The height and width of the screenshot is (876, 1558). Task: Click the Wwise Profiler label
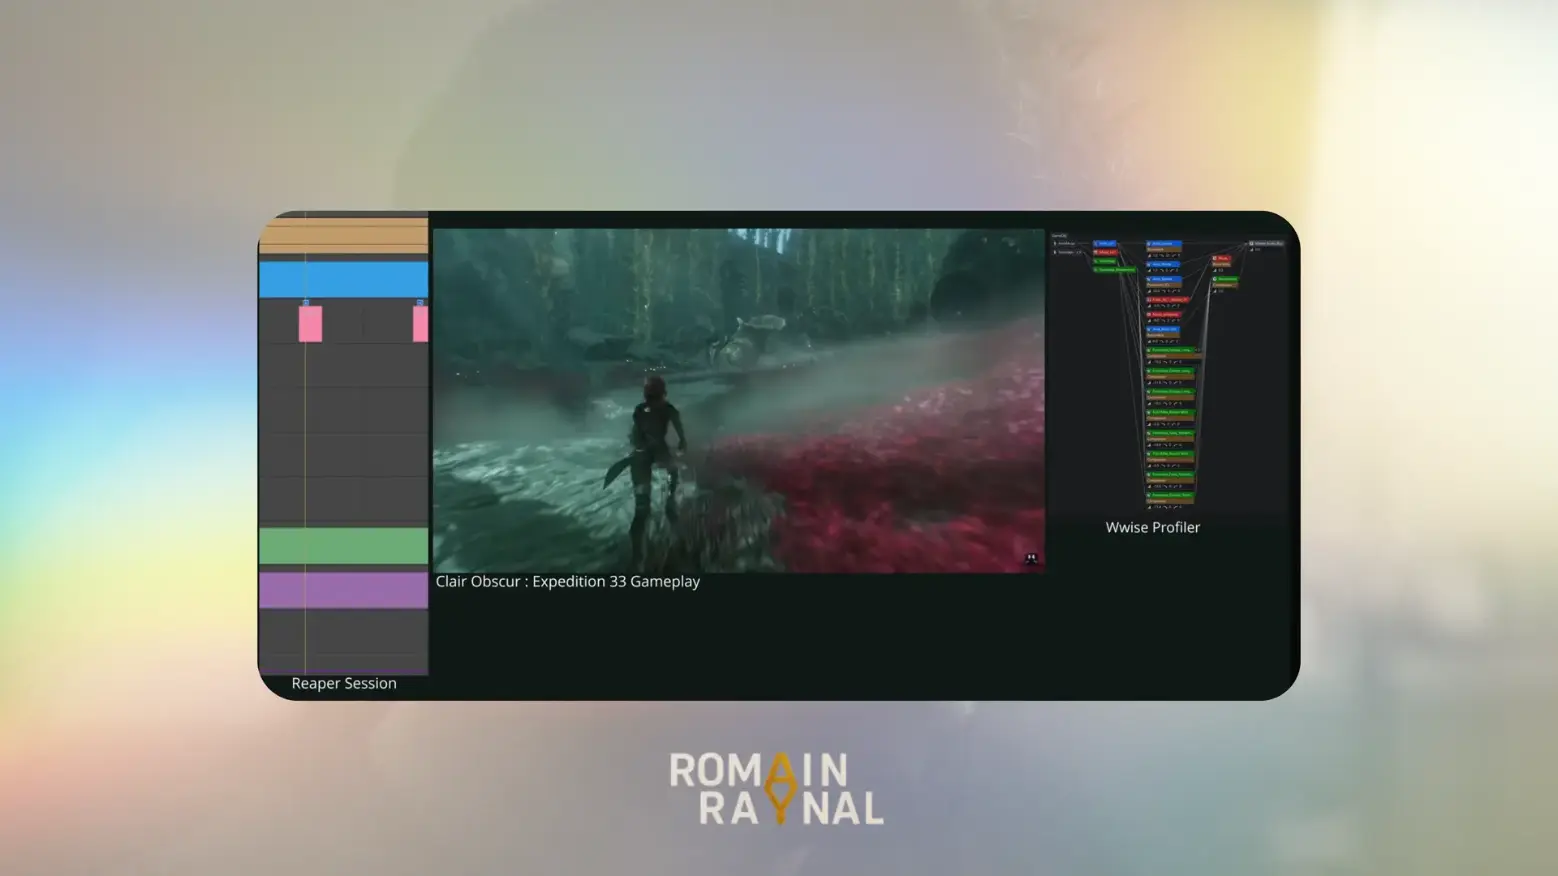click(1152, 527)
